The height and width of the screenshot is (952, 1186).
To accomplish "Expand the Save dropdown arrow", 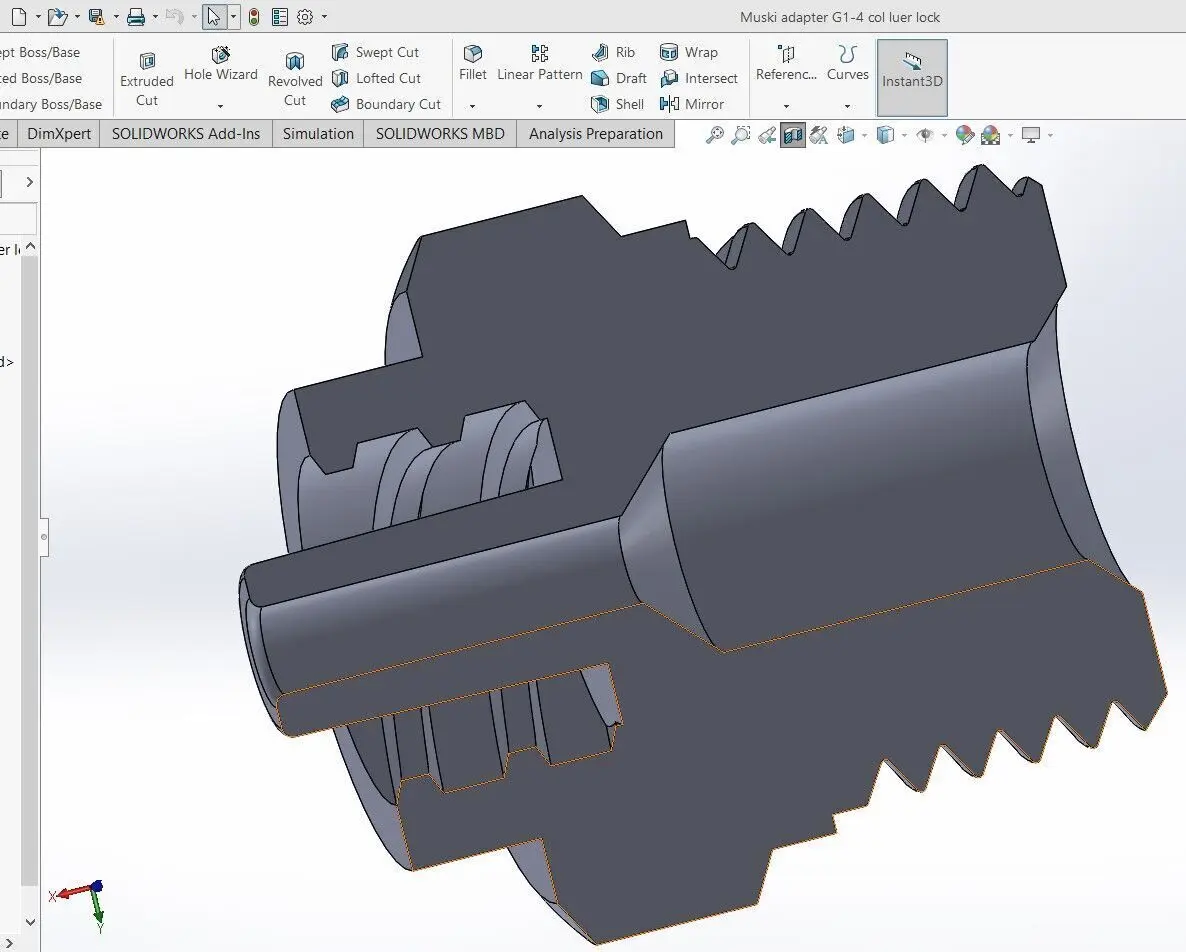I will [x=116, y=17].
